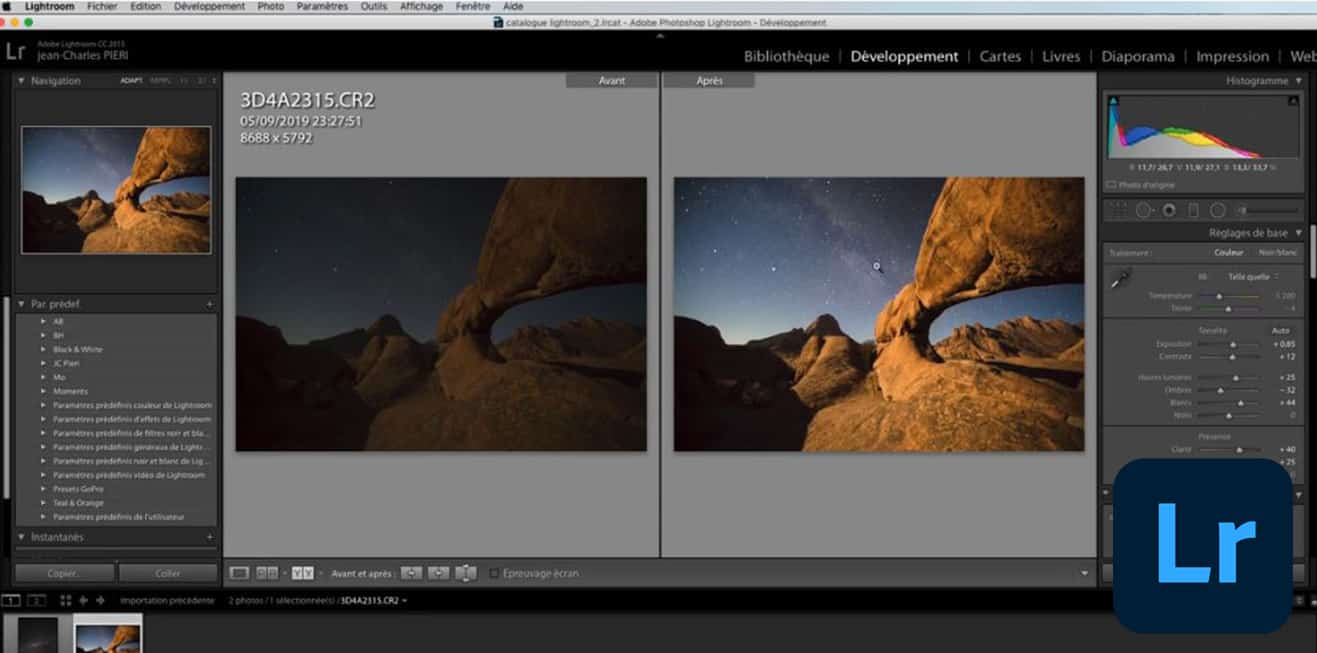Image resolution: width=1317 pixels, height=653 pixels.
Task: Enable the Epreuvage écran checkbox
Action: pyautogui.click(x=494, y=573)
